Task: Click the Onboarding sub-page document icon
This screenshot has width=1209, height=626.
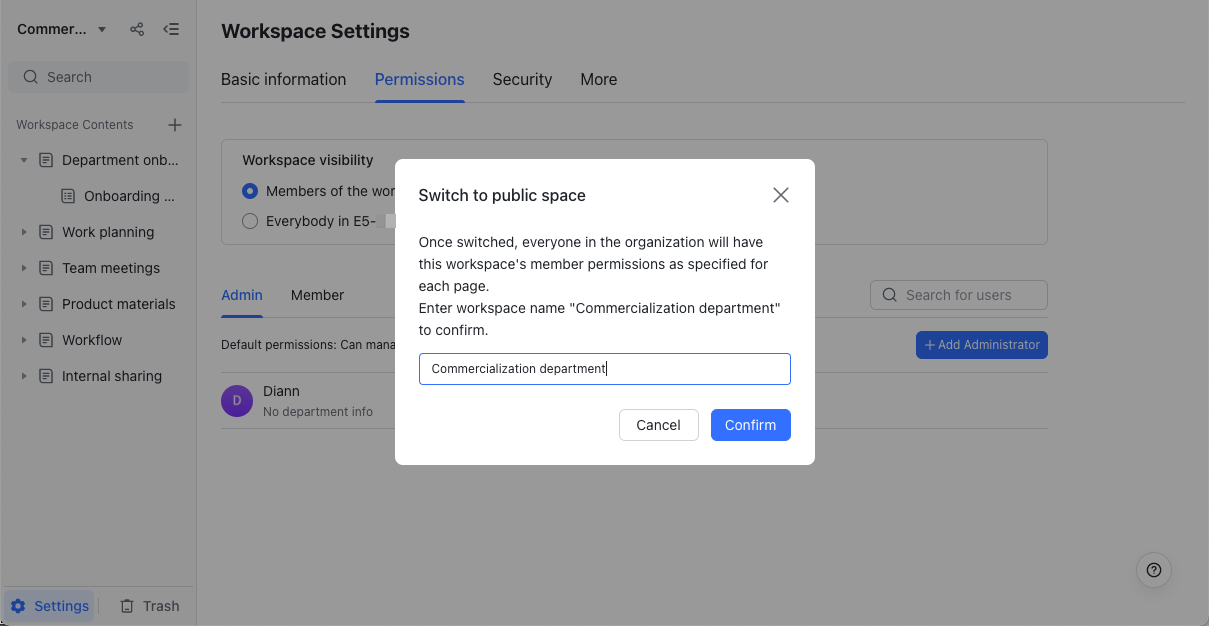Action: coord(68,196)
